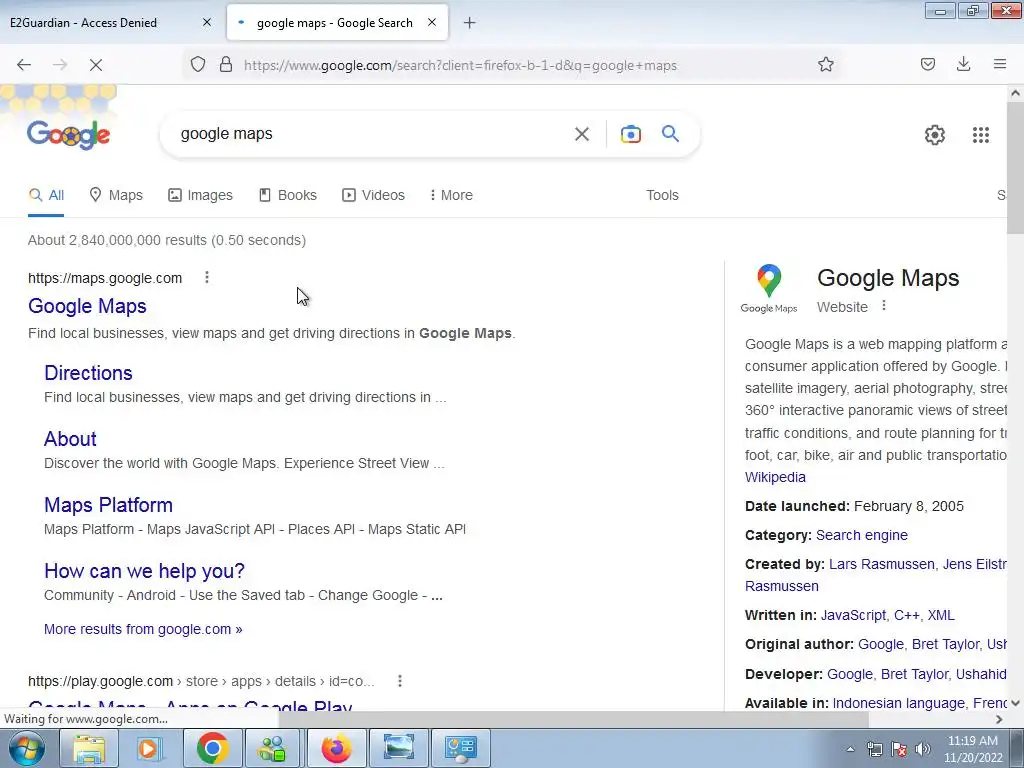1024x768 pixels.
Task: Bookmark this page with the star
Action: click(x=825, y=64)
